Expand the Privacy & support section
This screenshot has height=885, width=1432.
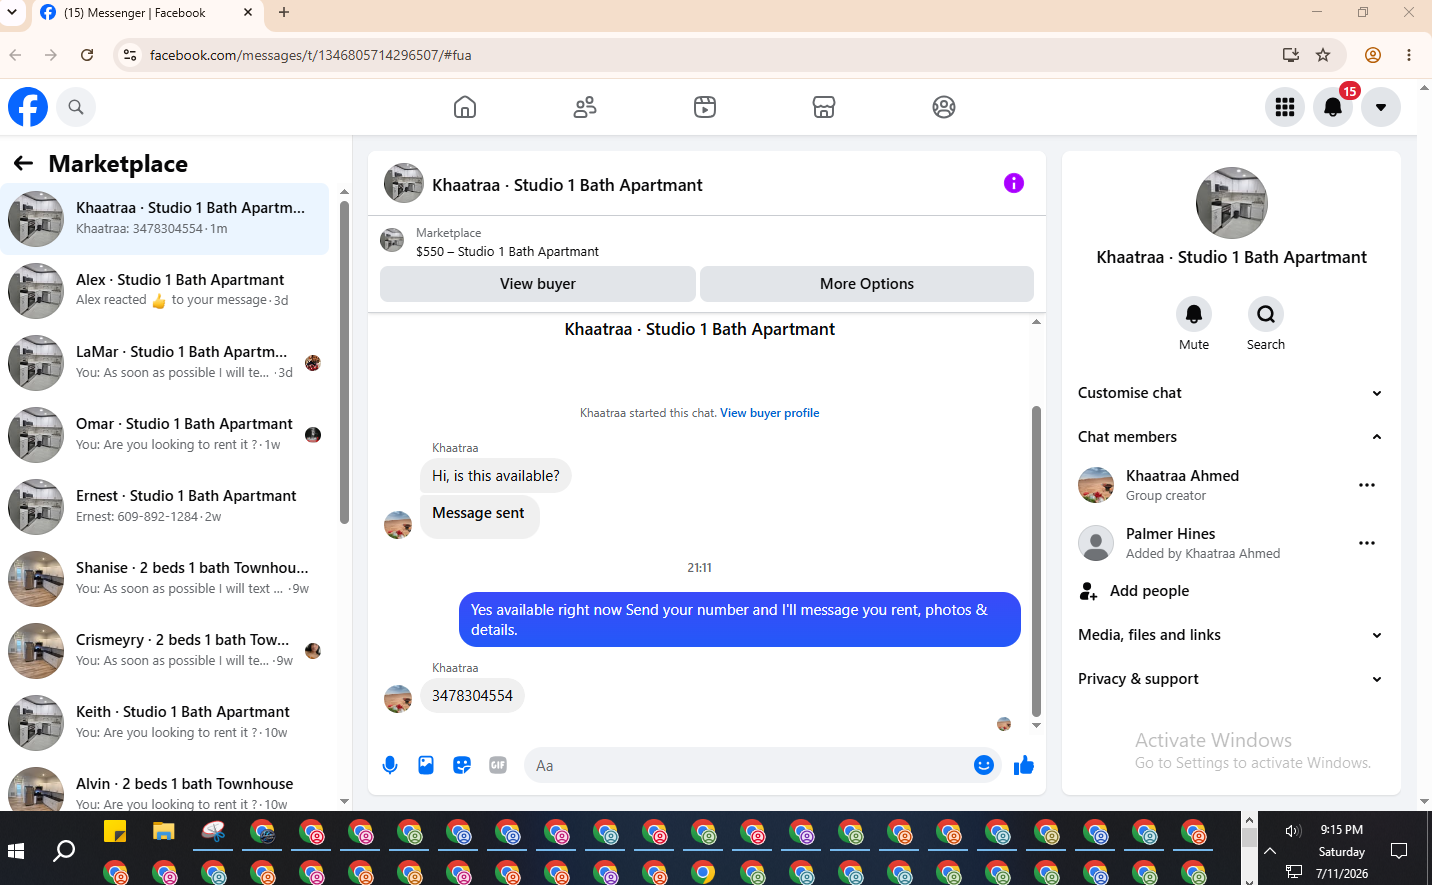coord(1231,679)
